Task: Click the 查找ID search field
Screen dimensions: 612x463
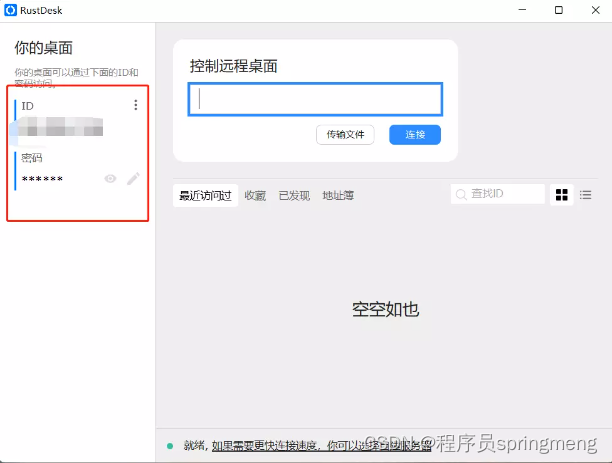Action: point(505,194)
